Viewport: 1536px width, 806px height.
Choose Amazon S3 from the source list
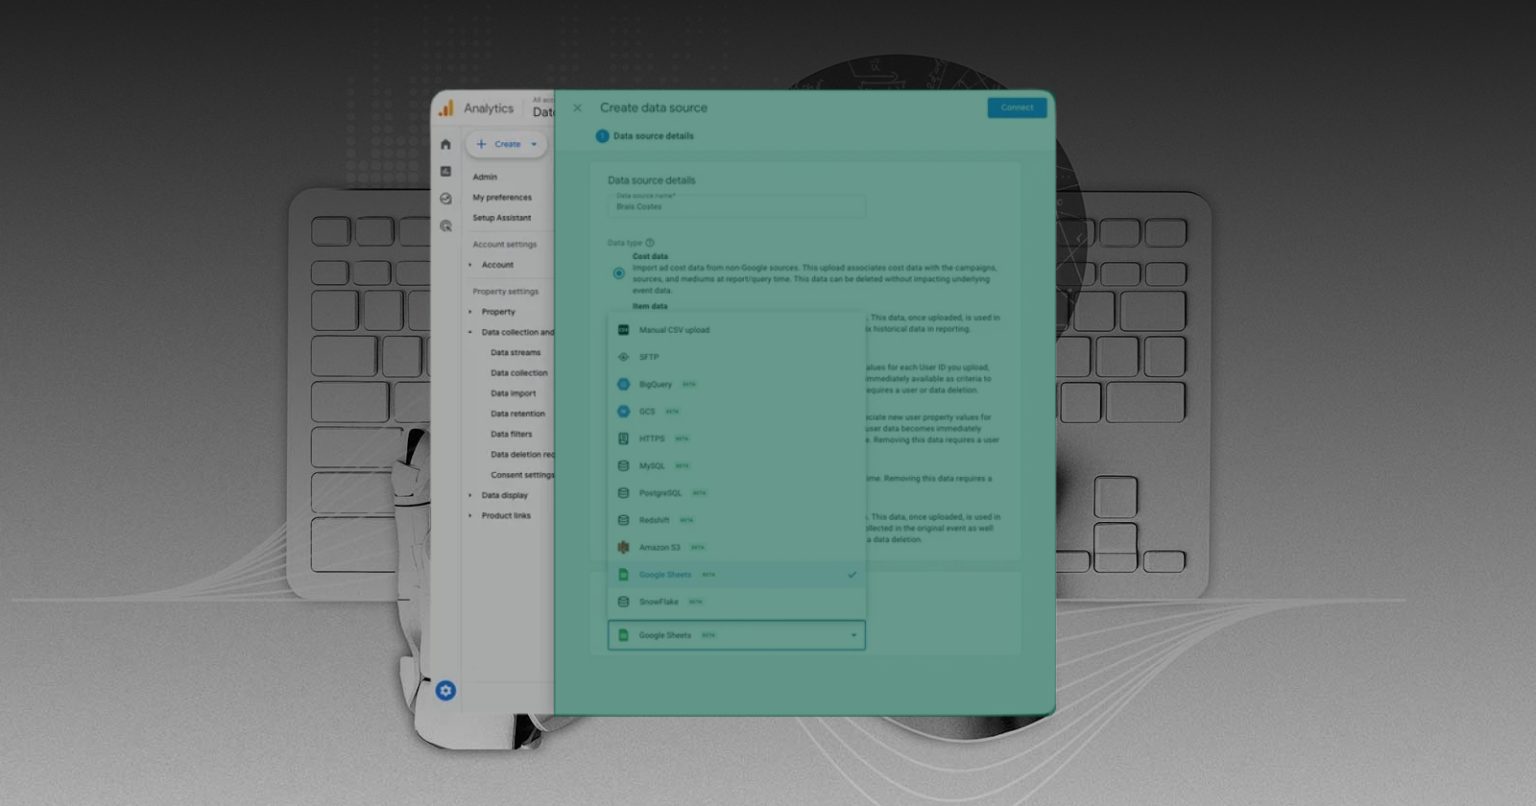point(737,547)
